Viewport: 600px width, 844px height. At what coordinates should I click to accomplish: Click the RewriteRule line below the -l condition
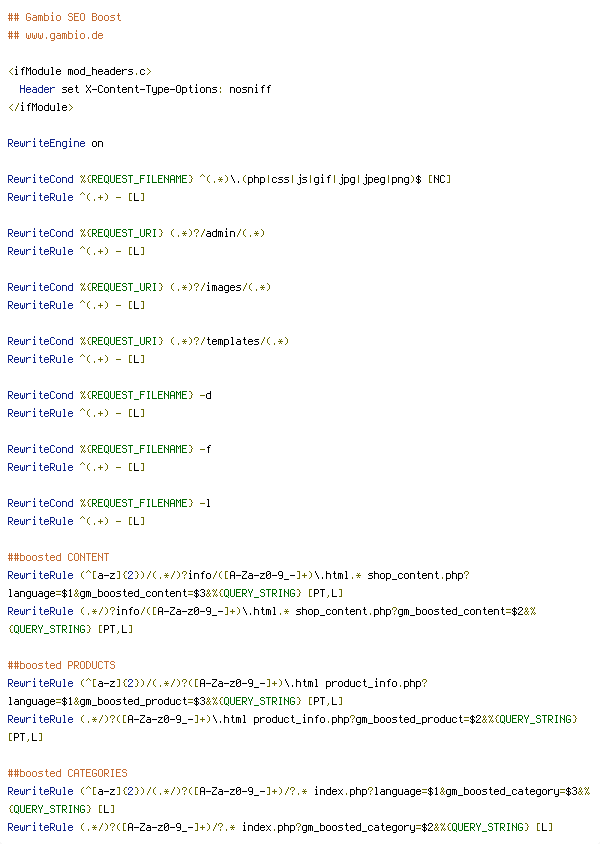pyautogui.click(x=76, y=521)
